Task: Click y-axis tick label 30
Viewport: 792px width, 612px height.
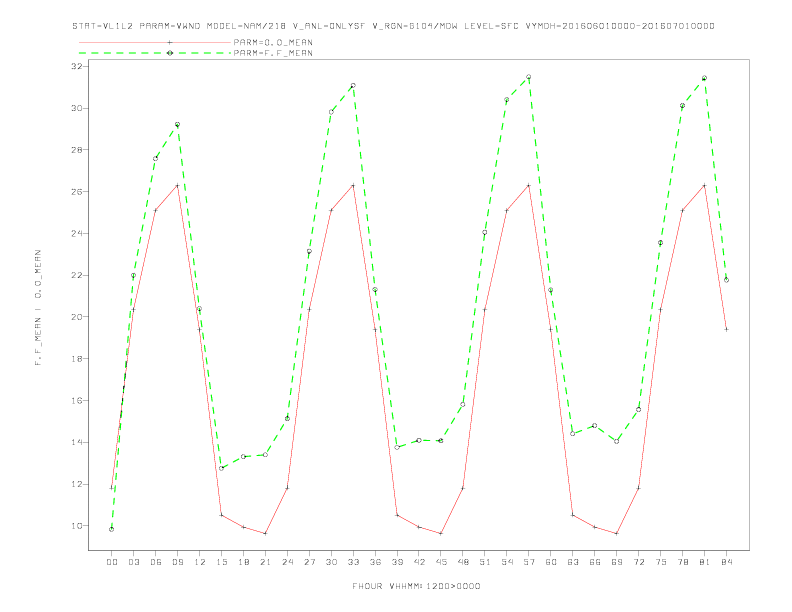Action: coord(78,108)
